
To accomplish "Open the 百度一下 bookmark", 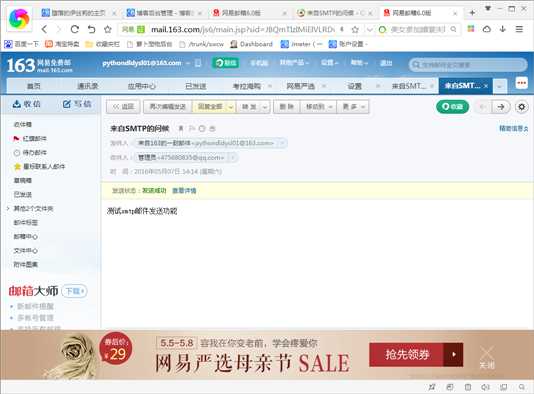I will (22, 44).
